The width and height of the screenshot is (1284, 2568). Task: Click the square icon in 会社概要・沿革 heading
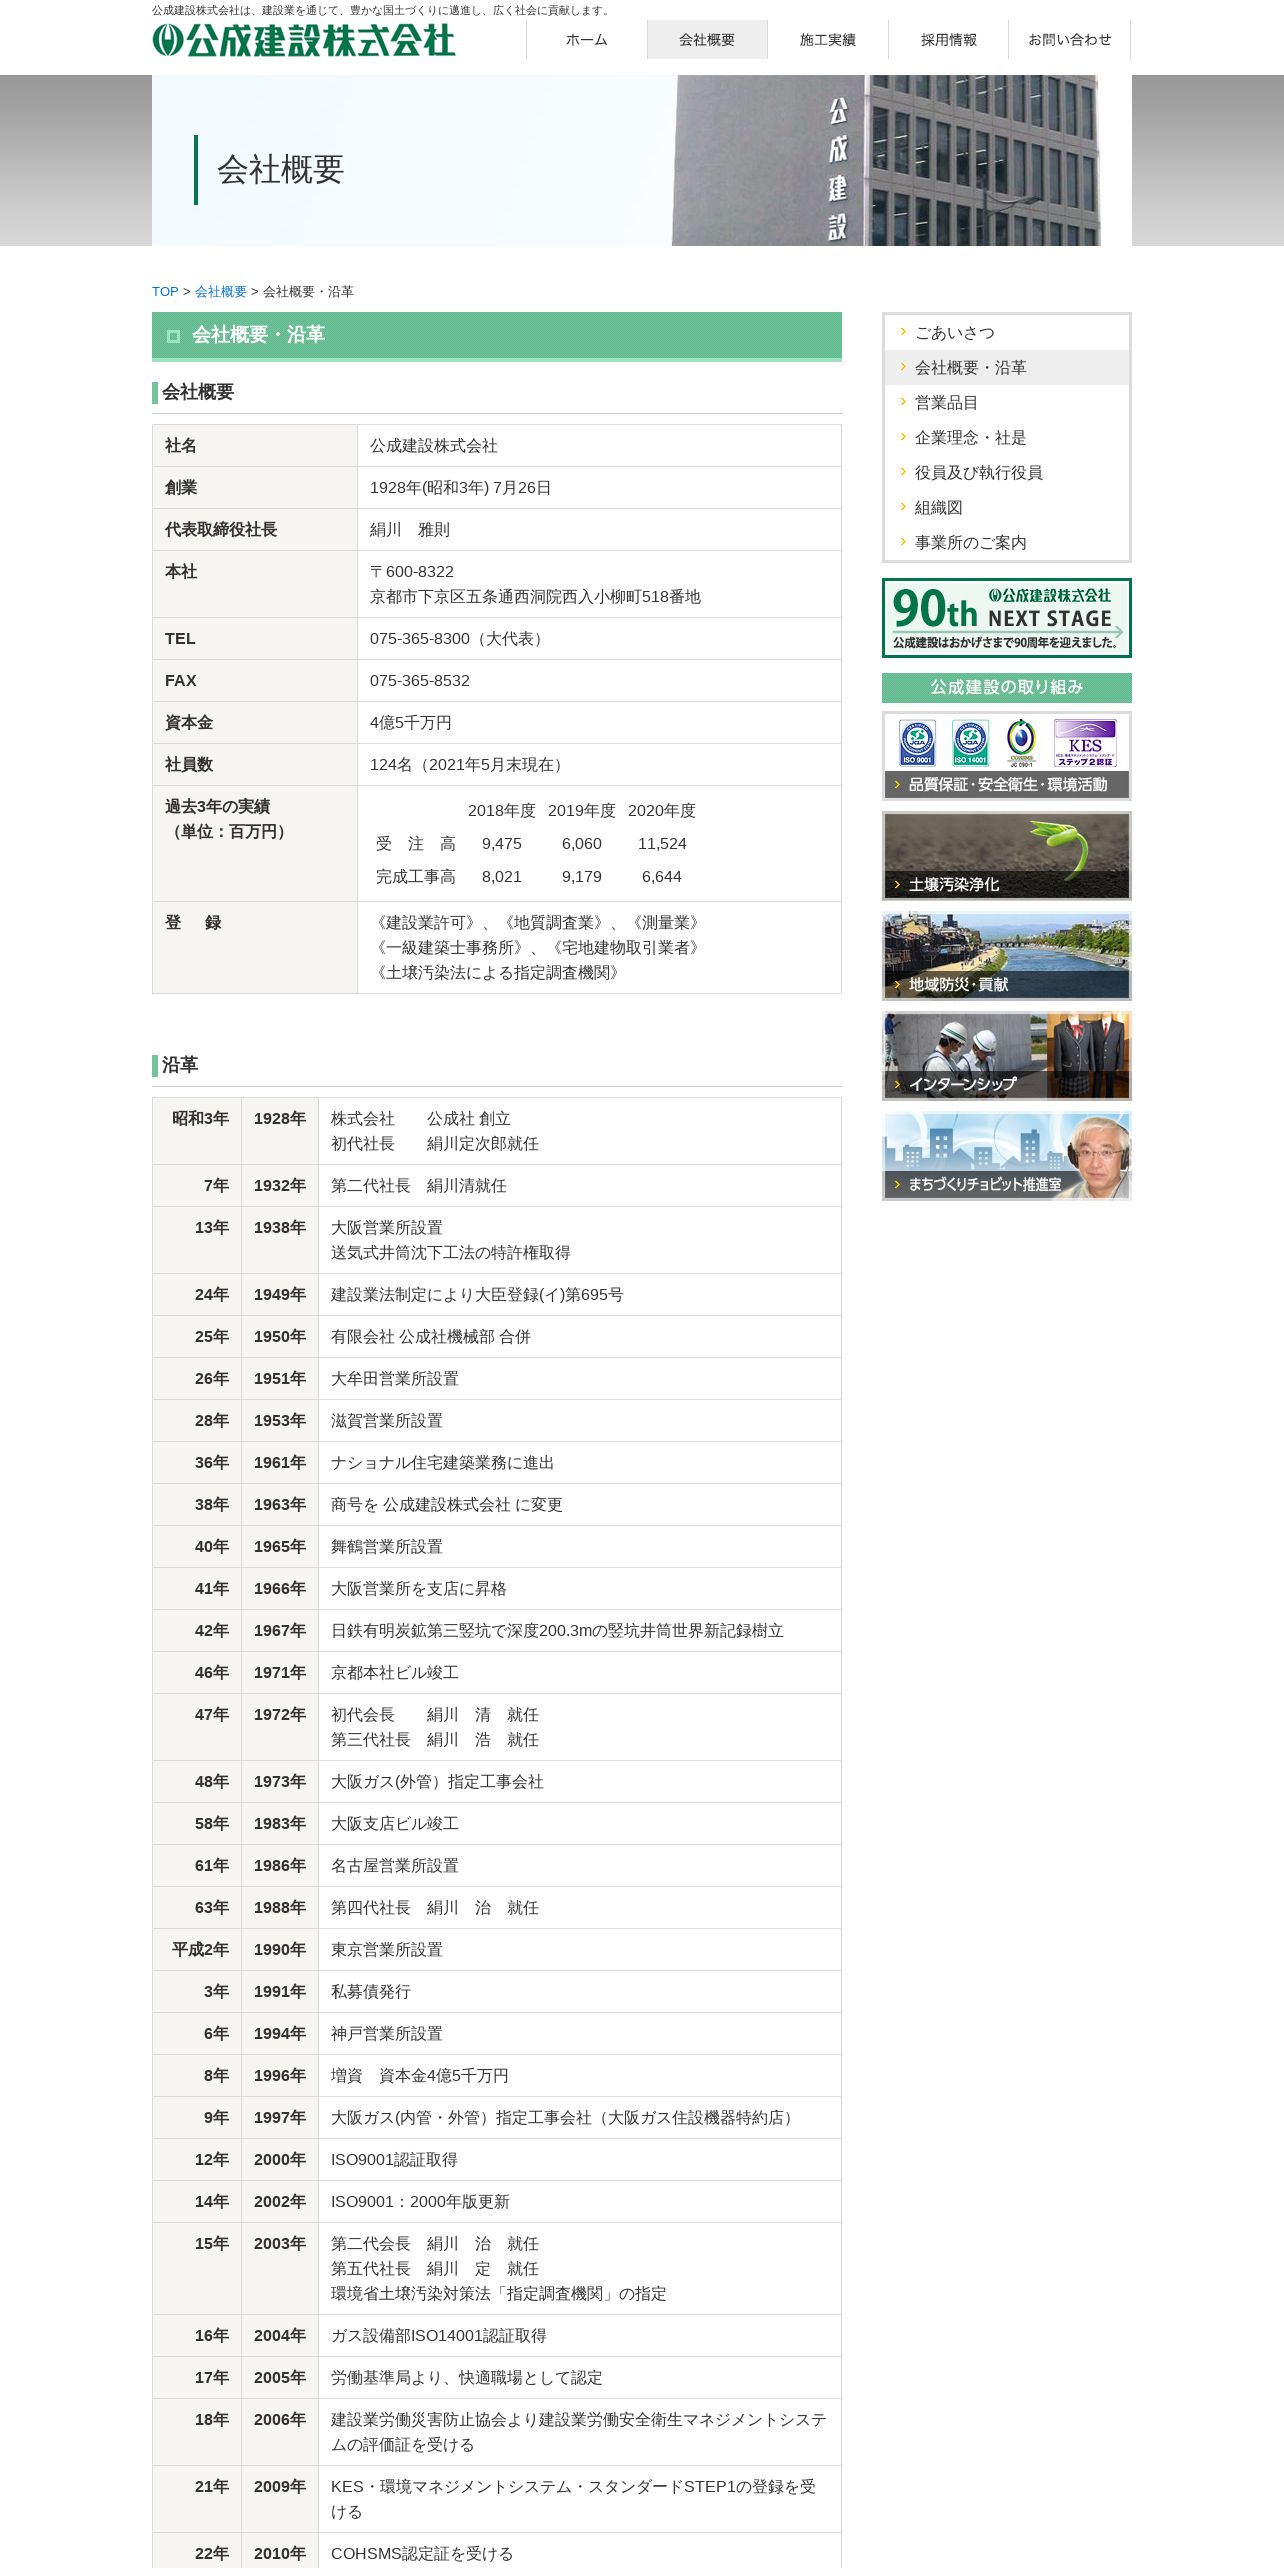point(173,336)
